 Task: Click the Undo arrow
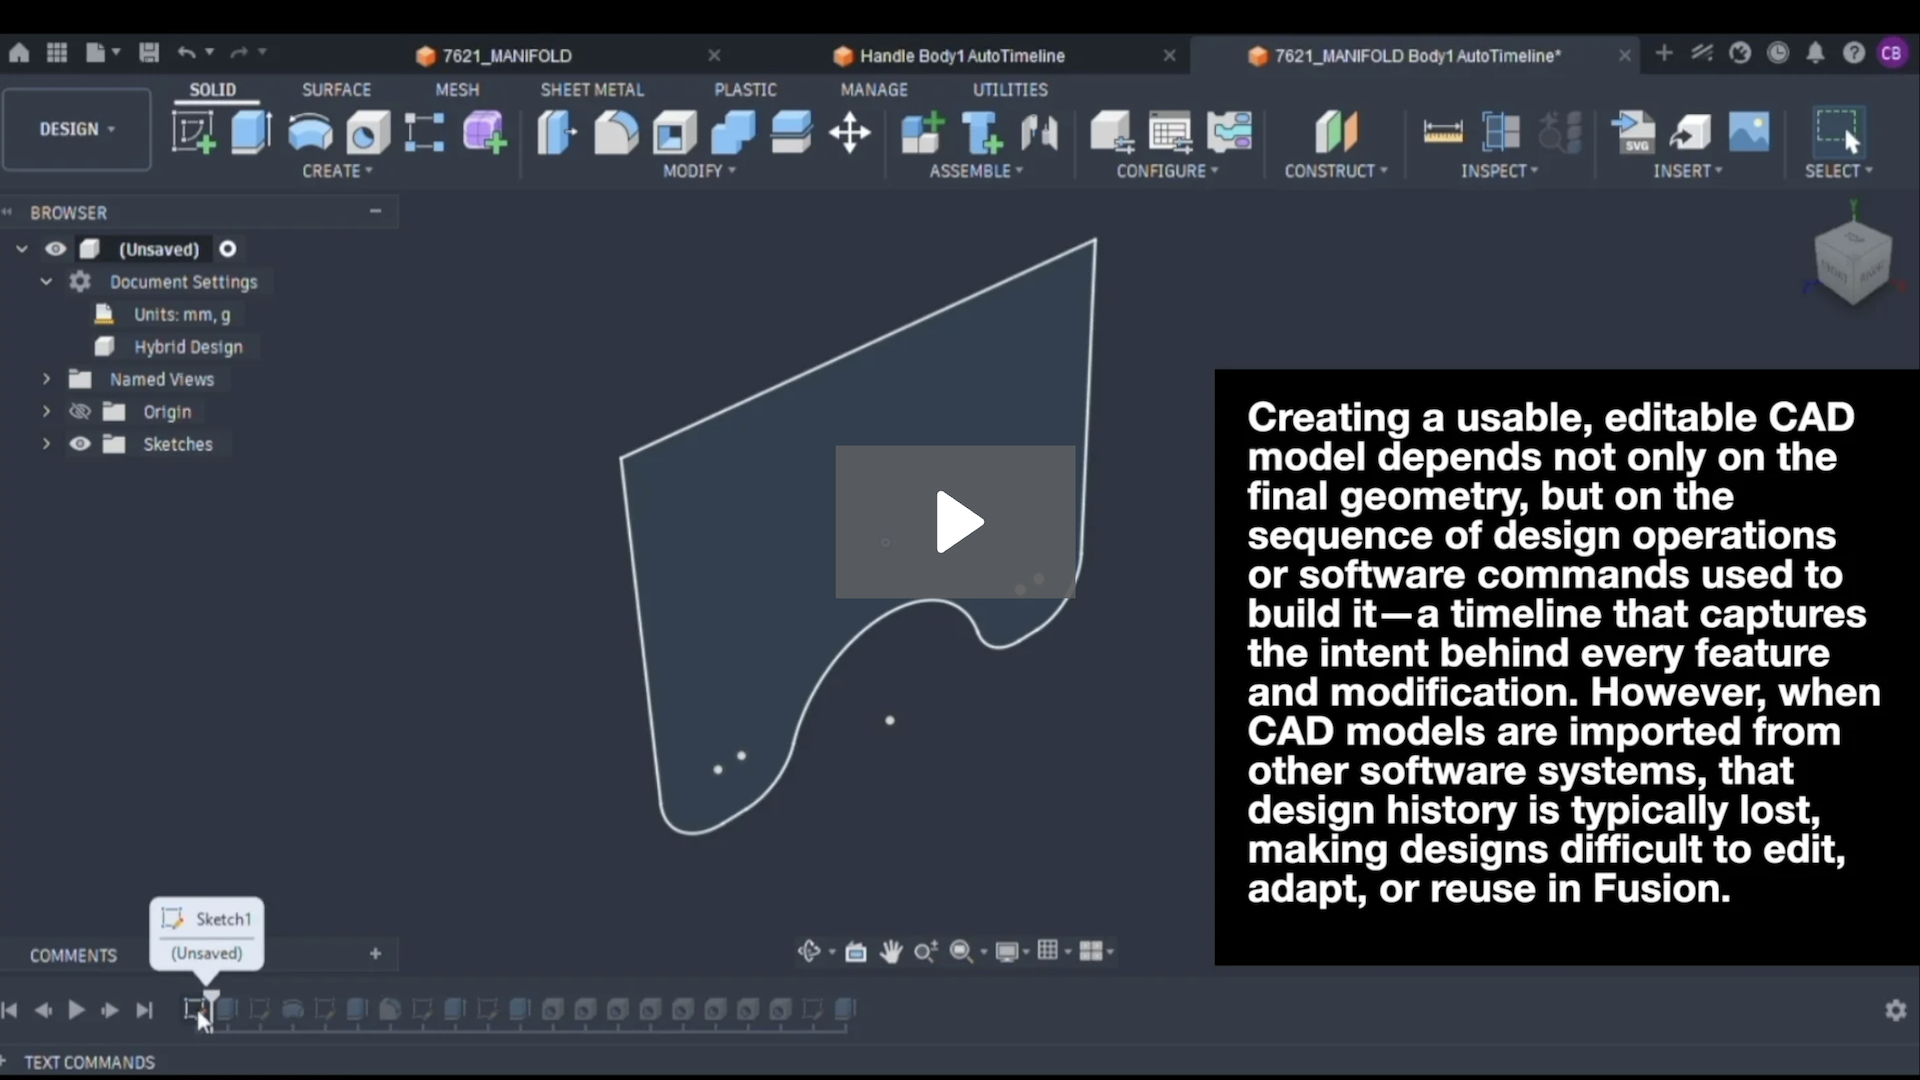[x=187, y=53]
